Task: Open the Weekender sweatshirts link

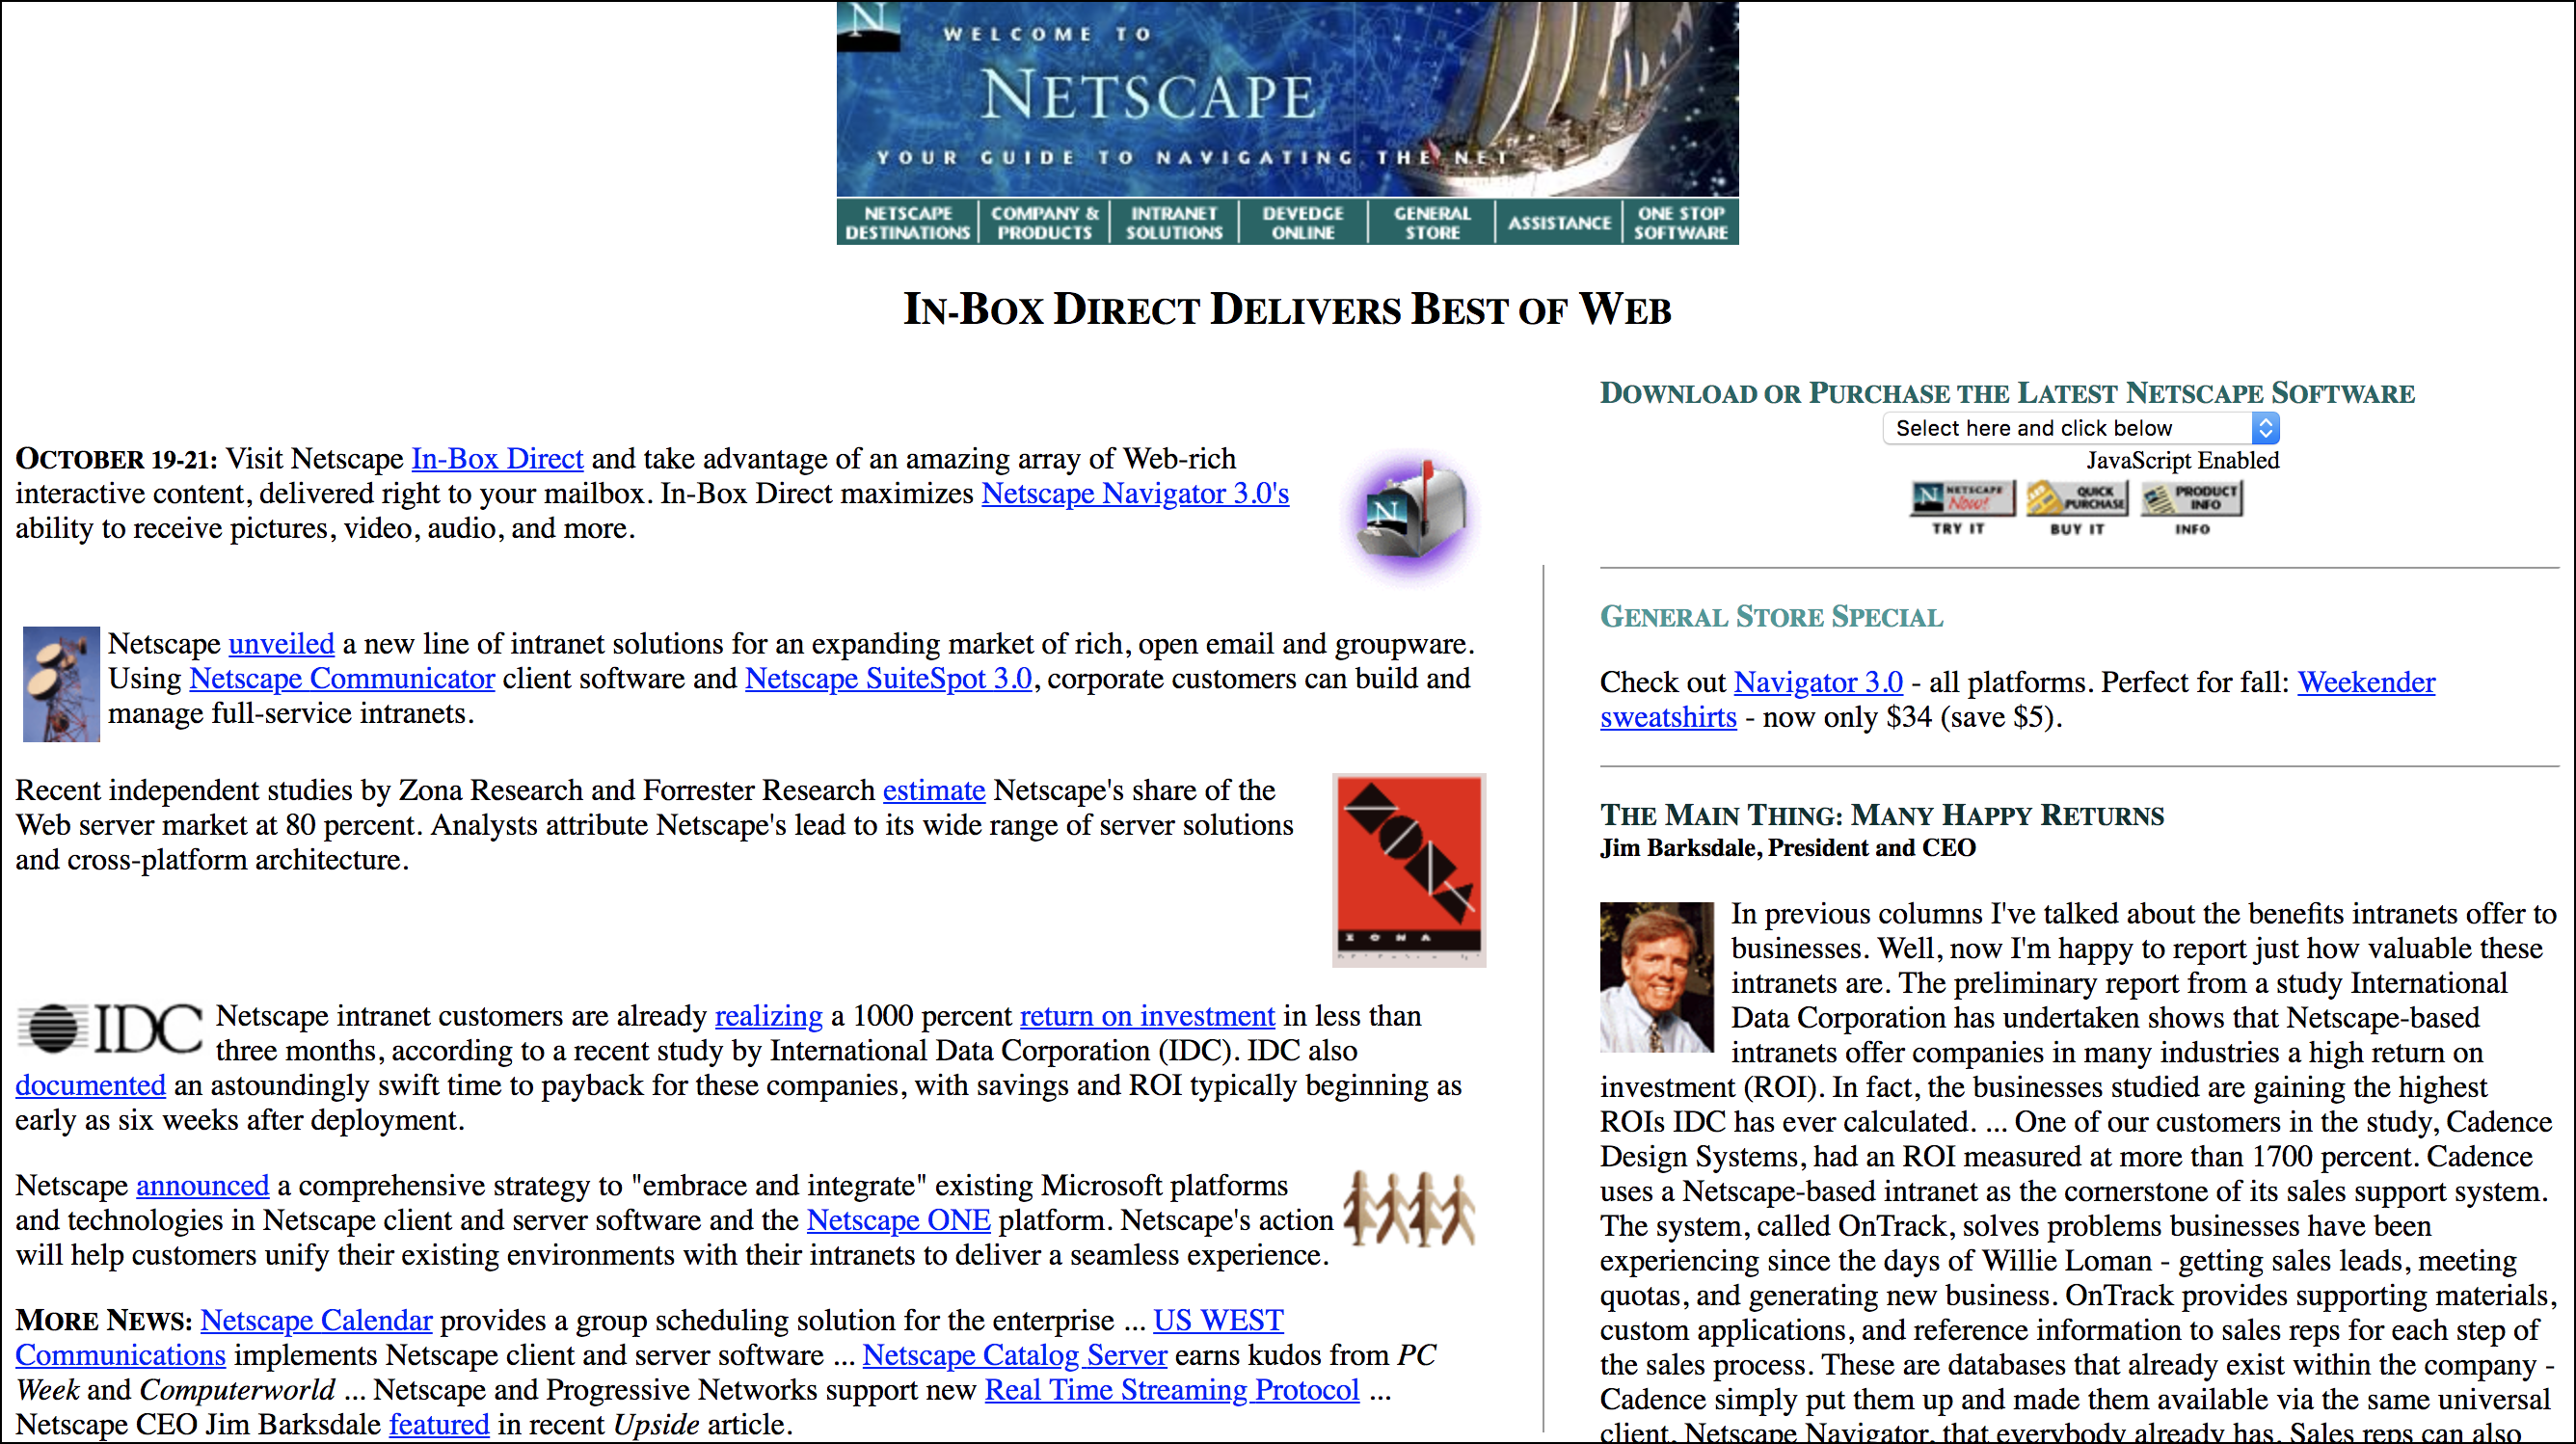Action: (2365, 683)
